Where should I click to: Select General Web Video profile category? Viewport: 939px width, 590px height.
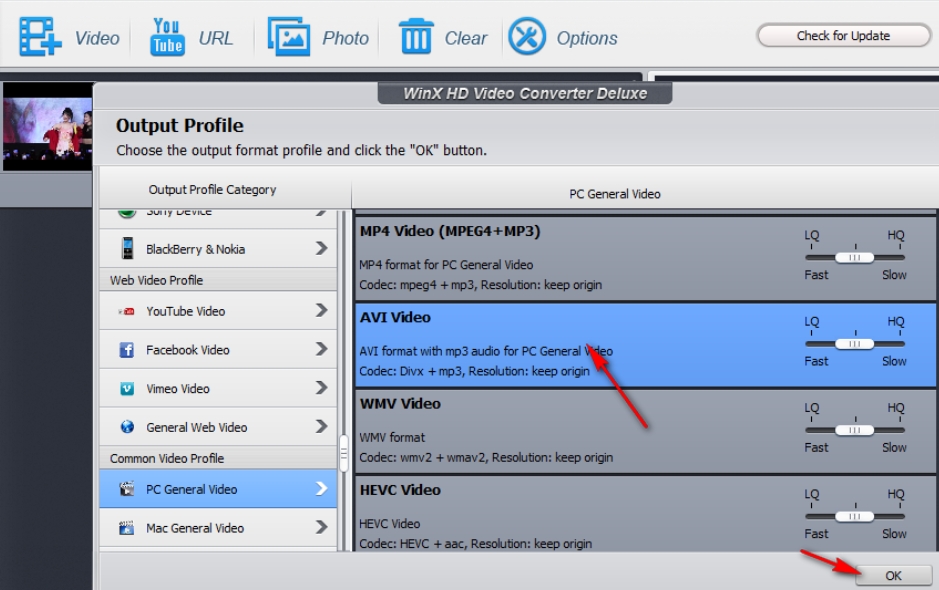(x=218, y=426)
